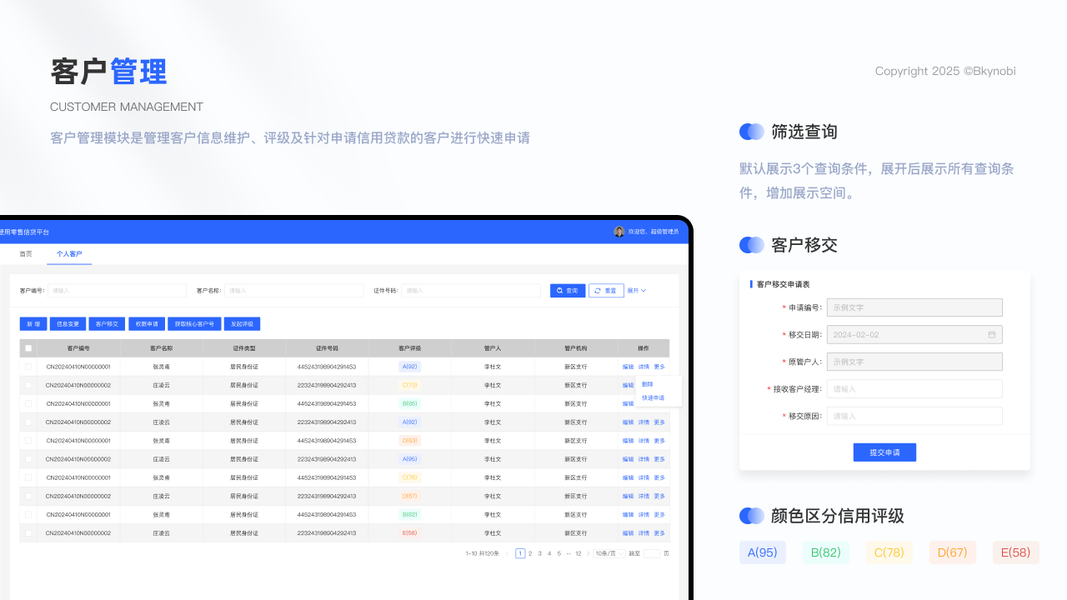Image resolution: width=1067 pixels, height=600 pixels.
Task: Click the user avatar in the header
Action: click(619, 231)
